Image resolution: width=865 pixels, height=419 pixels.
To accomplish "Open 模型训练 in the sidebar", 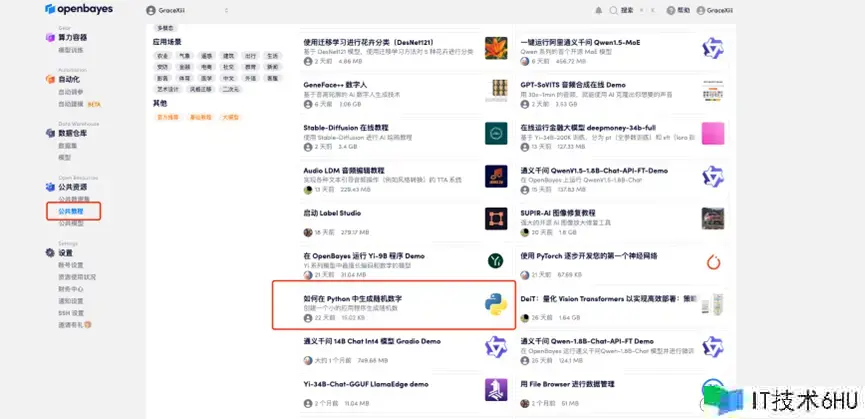I will 71,50.
